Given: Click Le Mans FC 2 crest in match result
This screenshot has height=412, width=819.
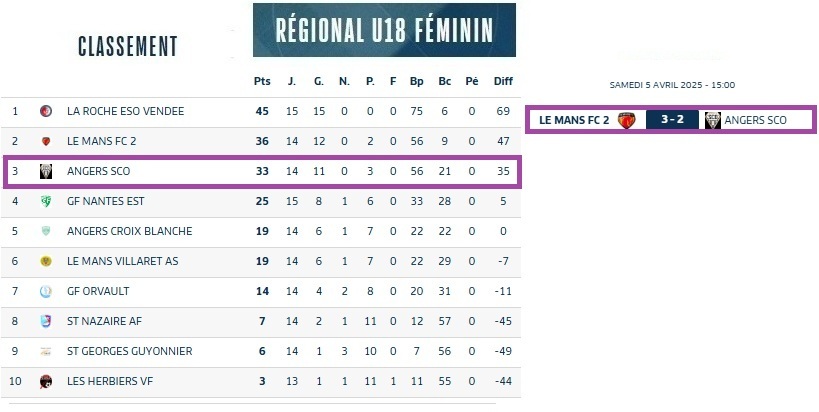Looking at the screenshot, I should coord(627,120).
